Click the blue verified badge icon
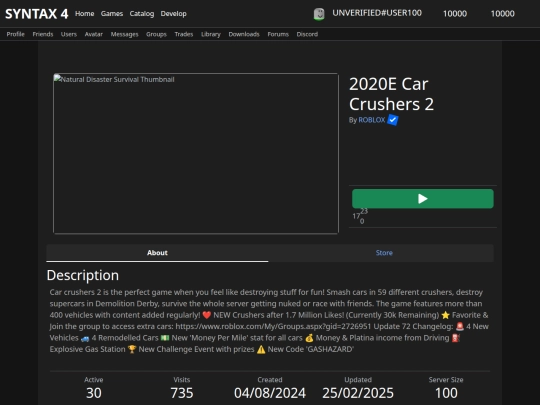The width and height of the screenshot is (540, 405). (393, 120)
